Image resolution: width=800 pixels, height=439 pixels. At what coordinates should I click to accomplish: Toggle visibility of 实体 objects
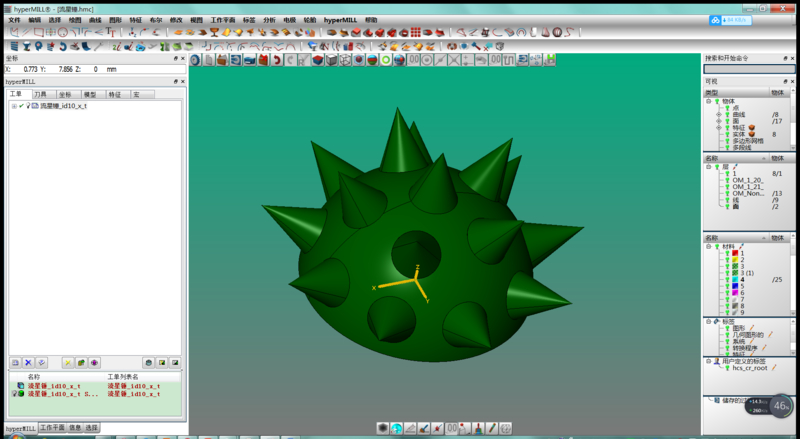pos(728,134)
